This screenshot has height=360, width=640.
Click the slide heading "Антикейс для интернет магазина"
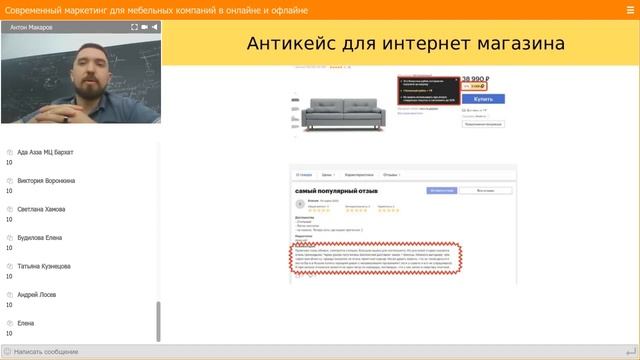406,43
